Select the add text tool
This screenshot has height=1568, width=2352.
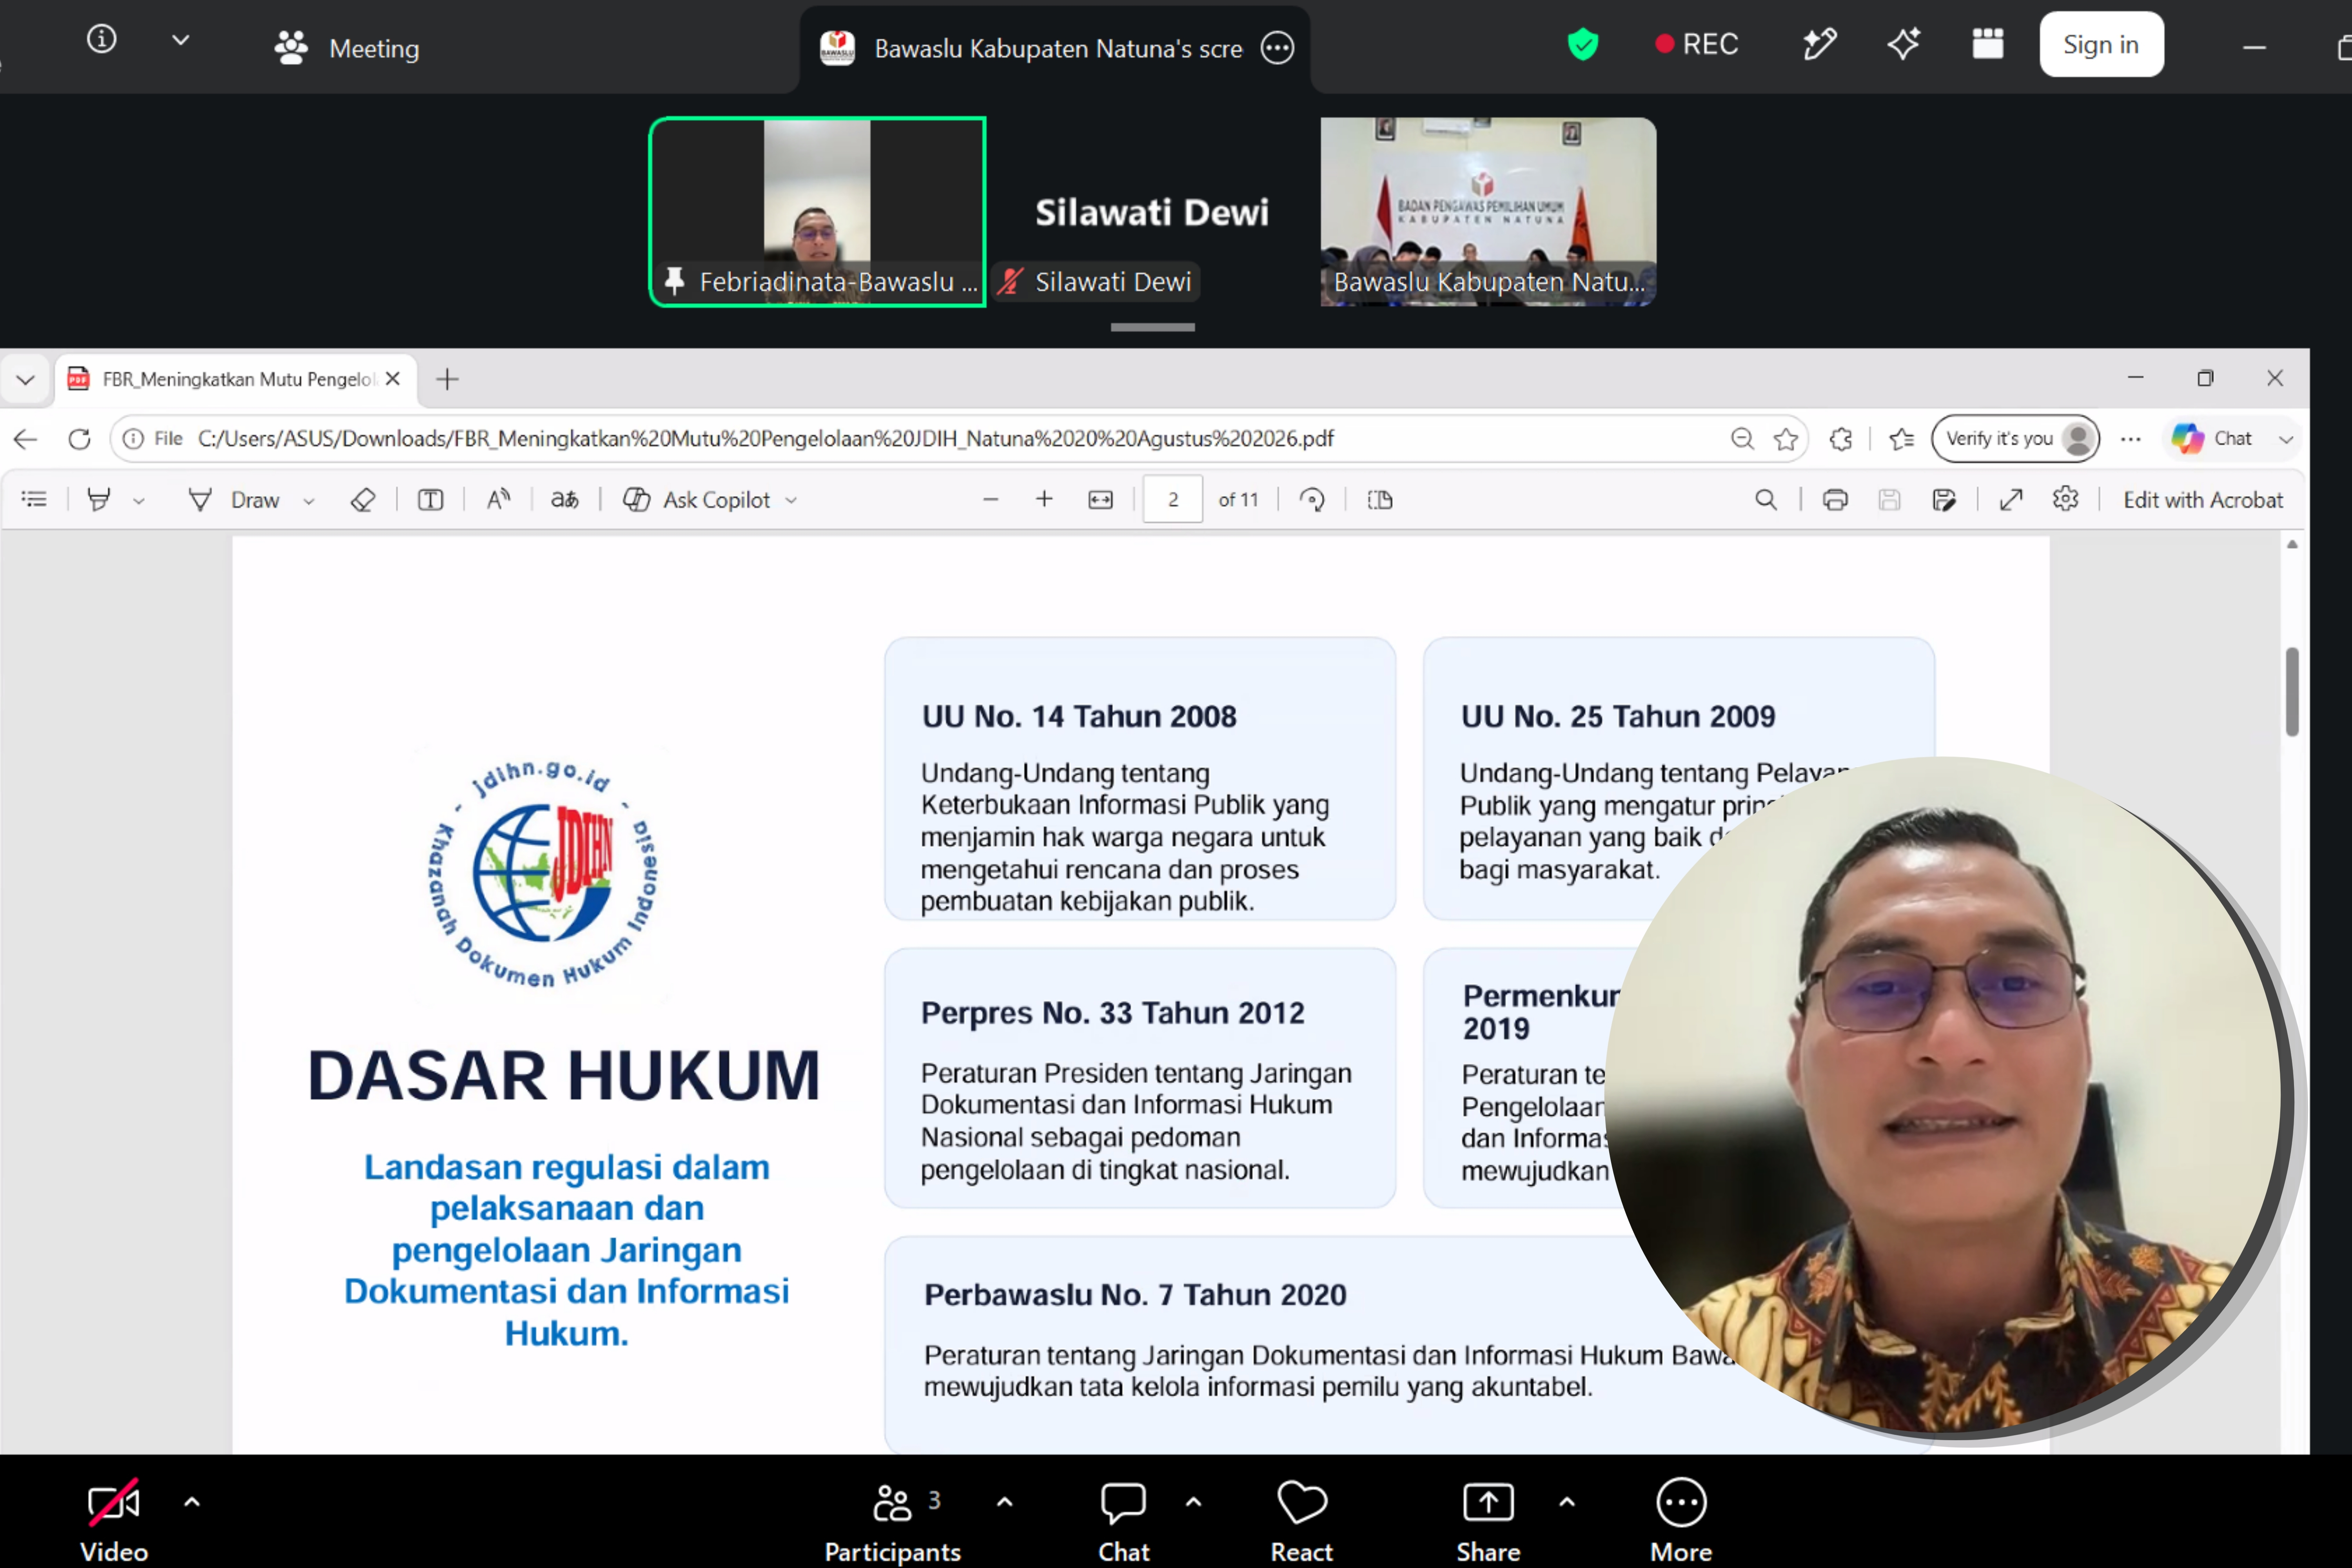tap(430, 499)
